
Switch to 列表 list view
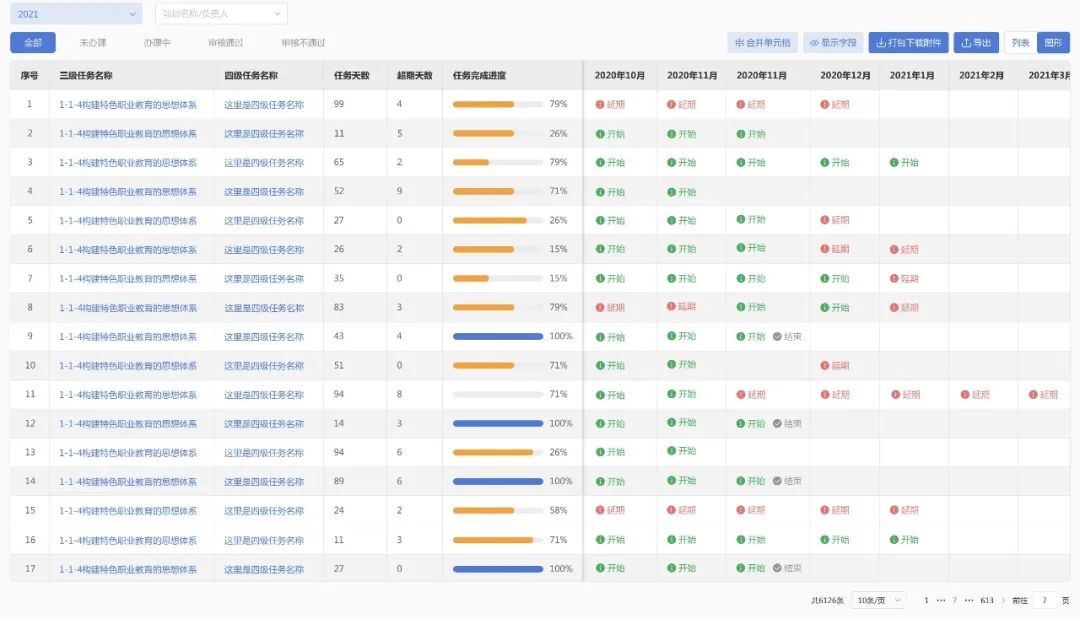pyautogui.click(x=1020, y=43)
